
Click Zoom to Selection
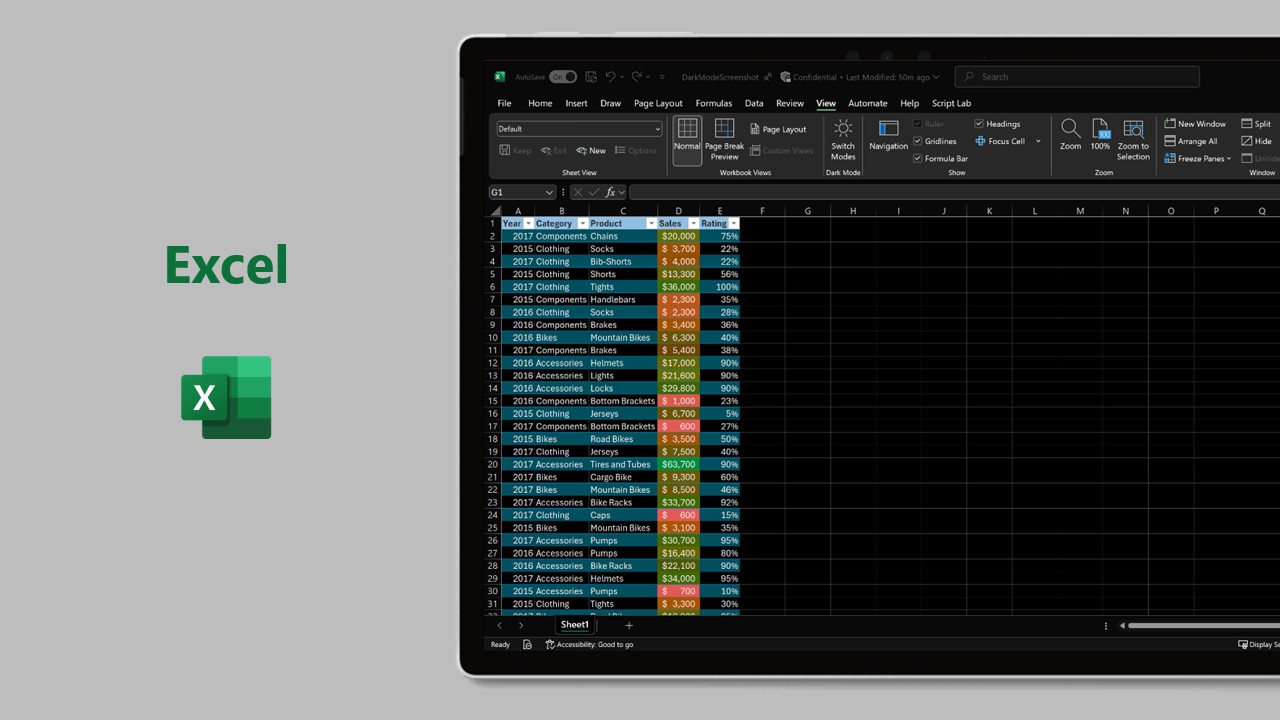[x=1133, y=139]
